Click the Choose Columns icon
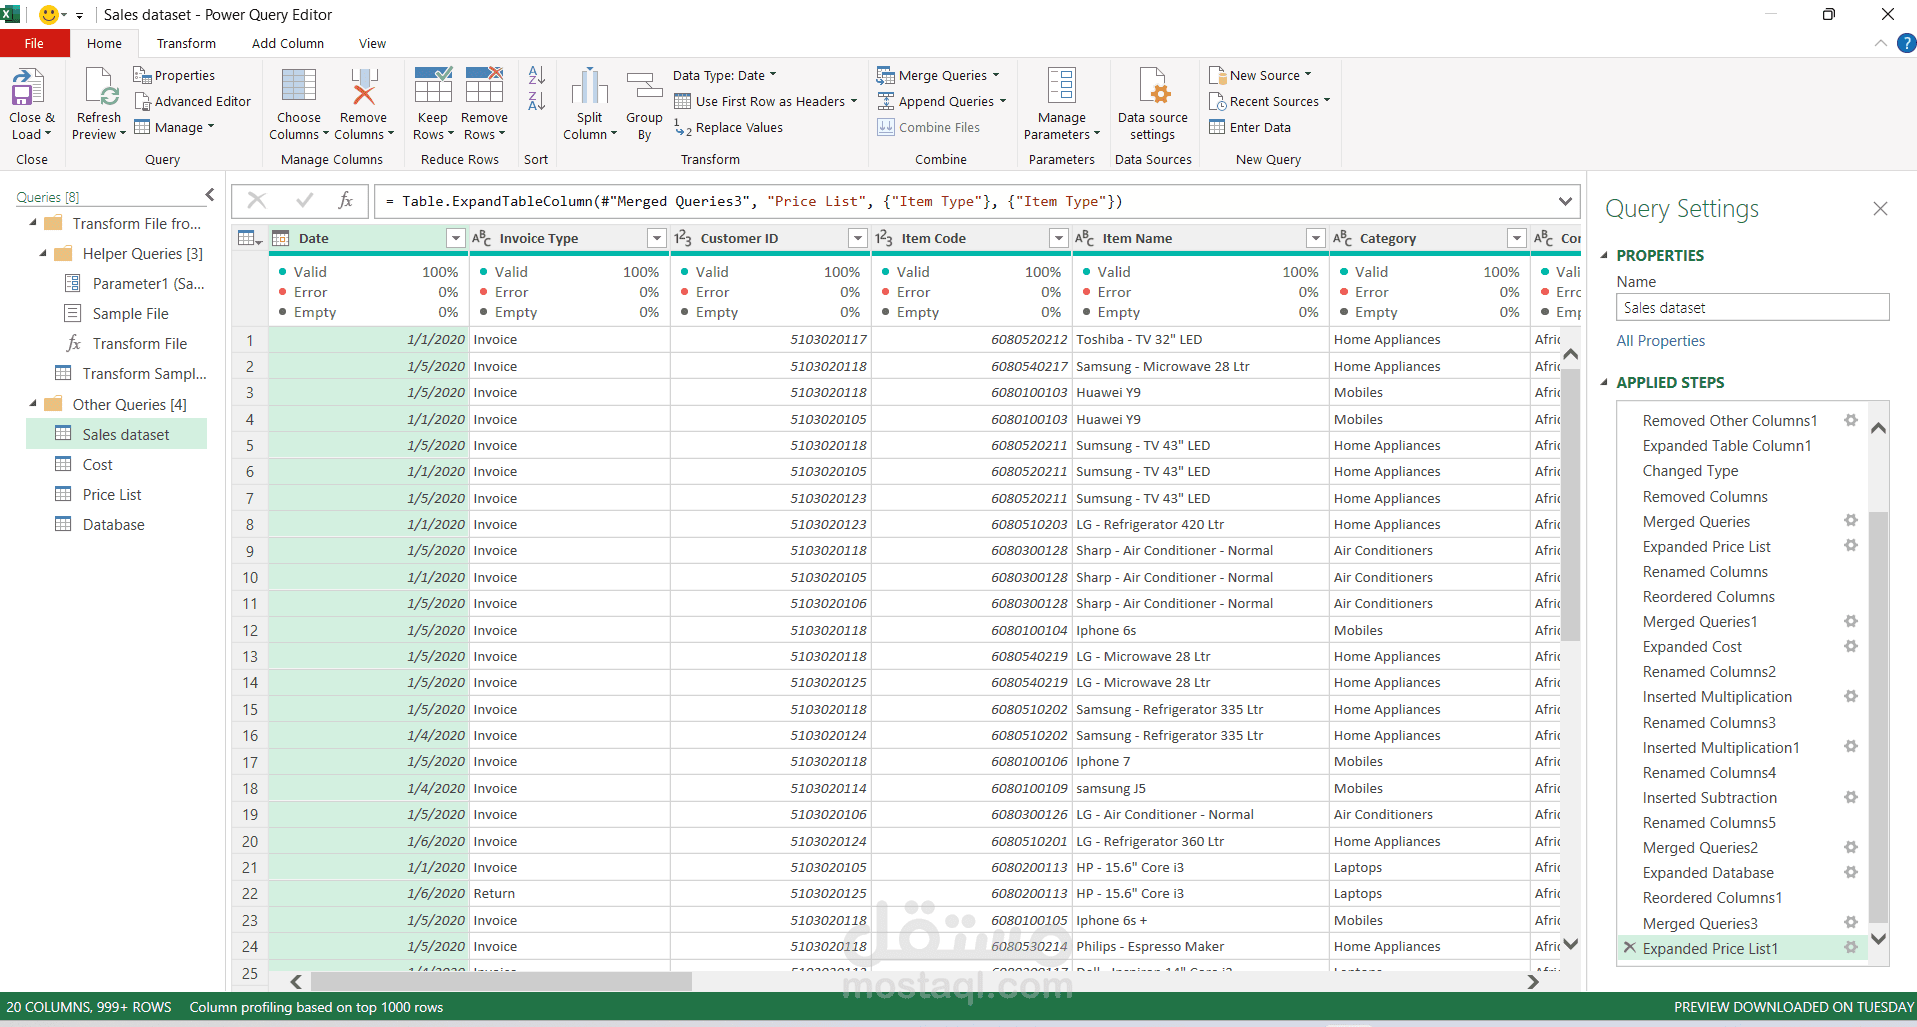Screen dimensions: 1917x1027 (x=299, y=86)
